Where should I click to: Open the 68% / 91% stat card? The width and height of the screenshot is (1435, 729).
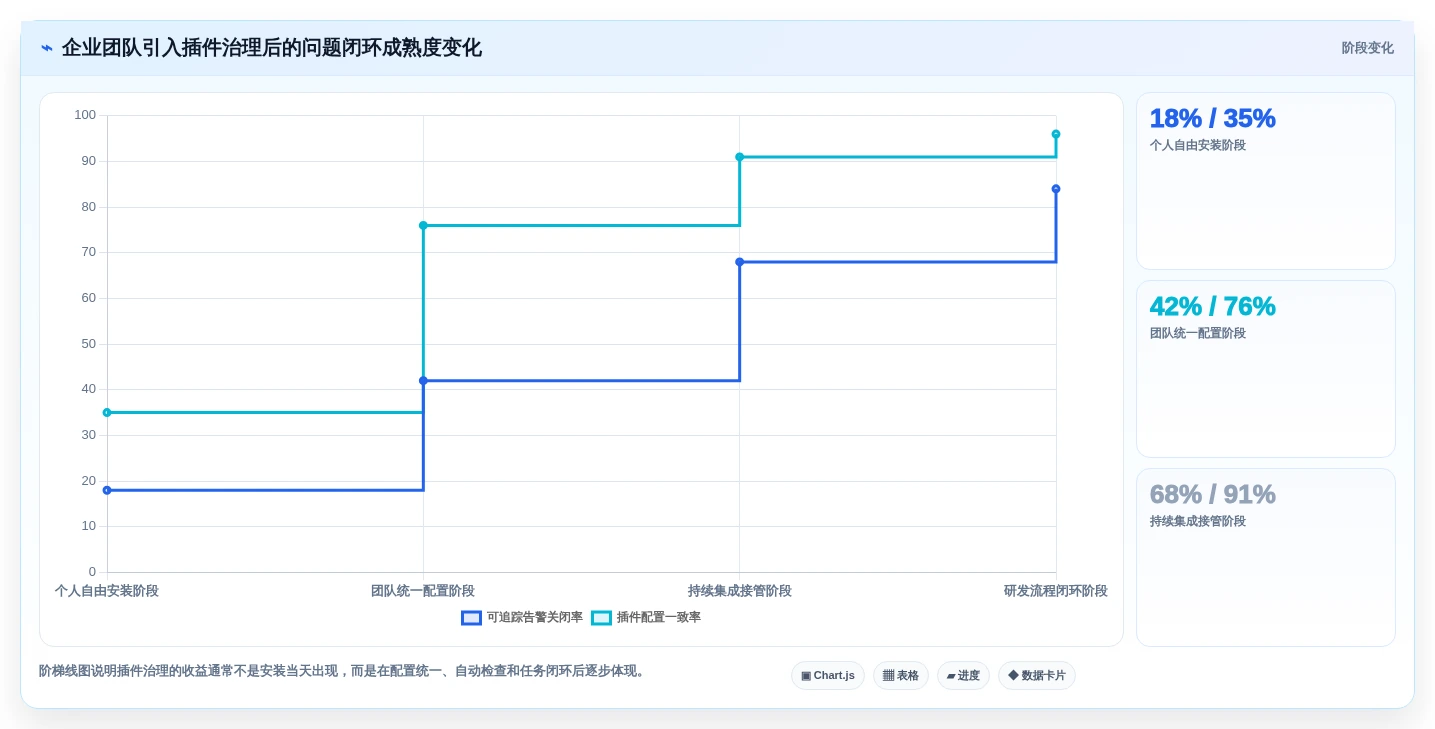coord(1266,557)
